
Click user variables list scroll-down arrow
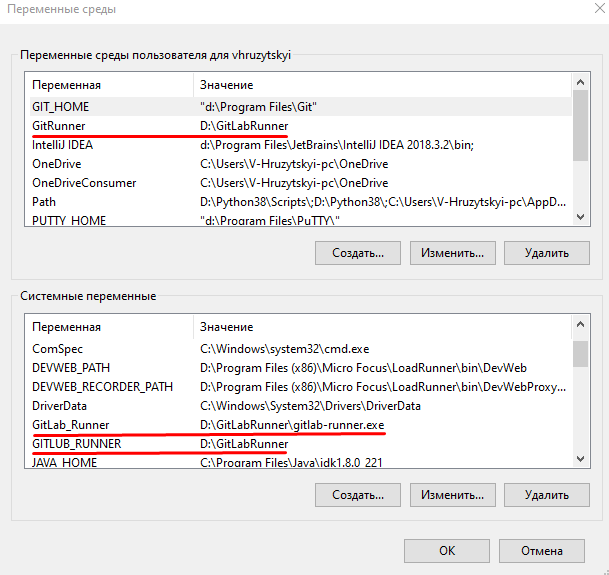click(x=581, y=217)
